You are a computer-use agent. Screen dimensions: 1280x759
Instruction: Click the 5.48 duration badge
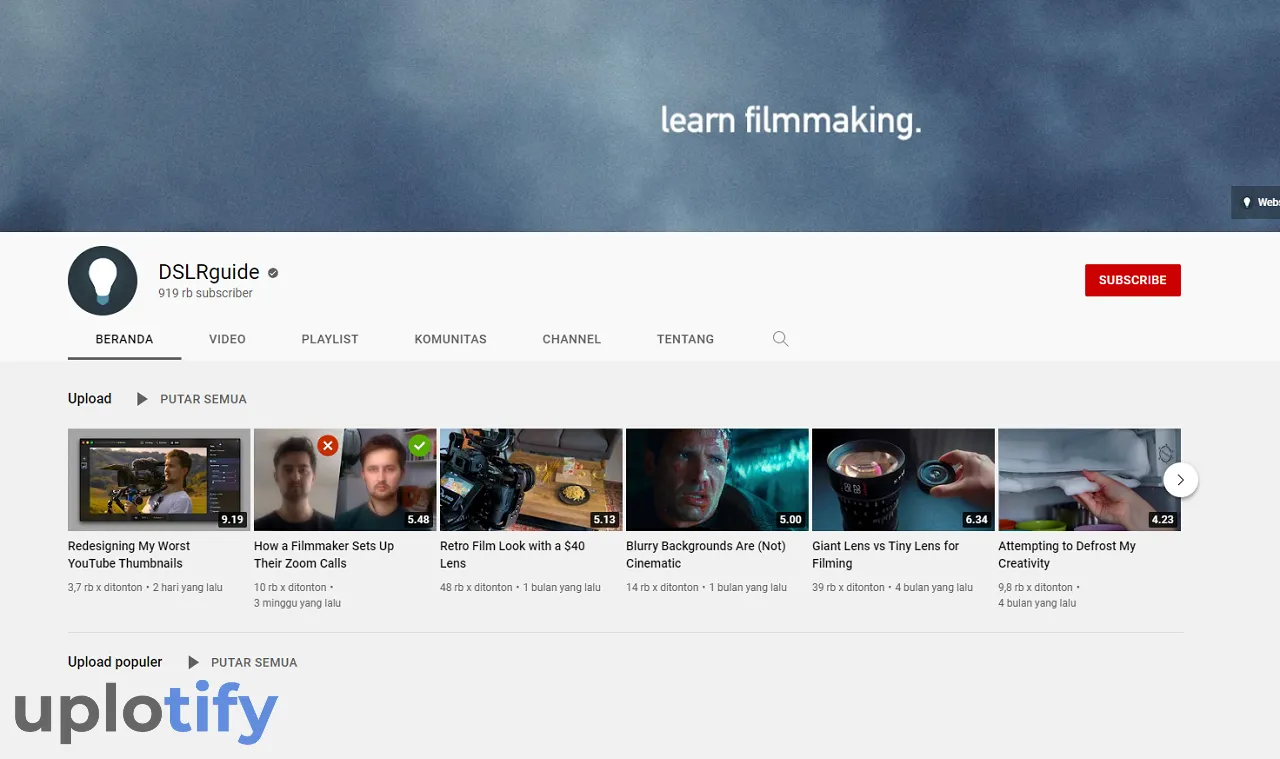coord(418,520)
